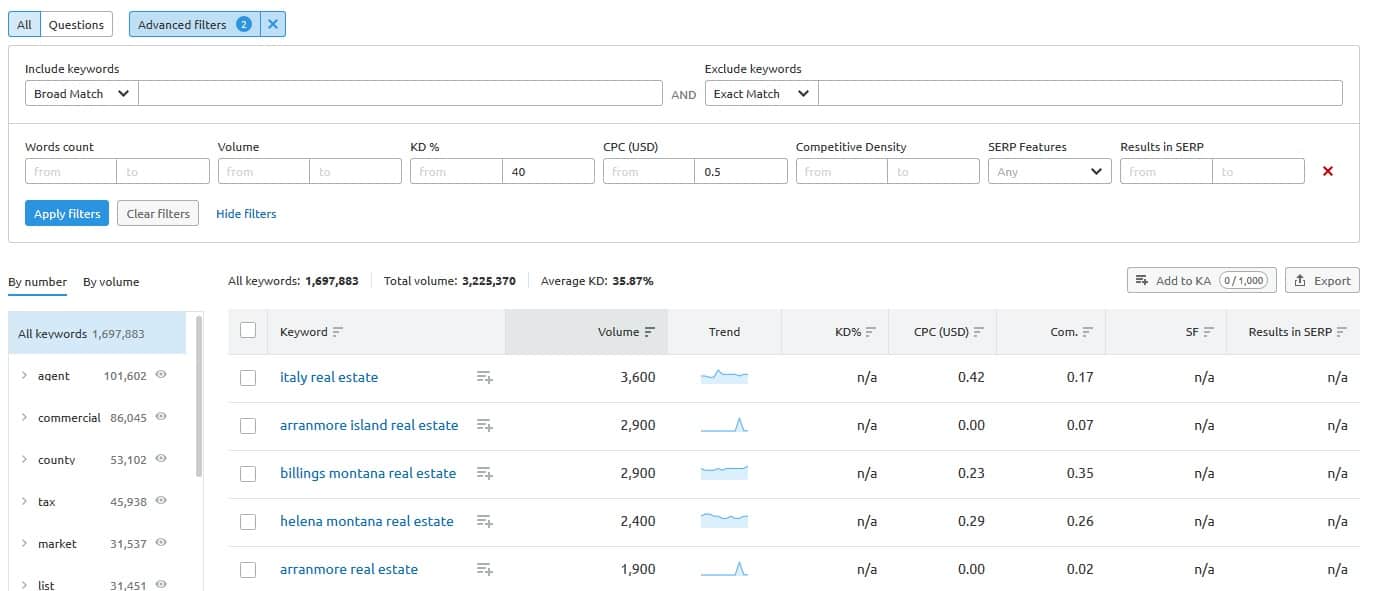Switch to the Questions tab
Viewport: 1380px width, 591px height.
tap(76, 25)
